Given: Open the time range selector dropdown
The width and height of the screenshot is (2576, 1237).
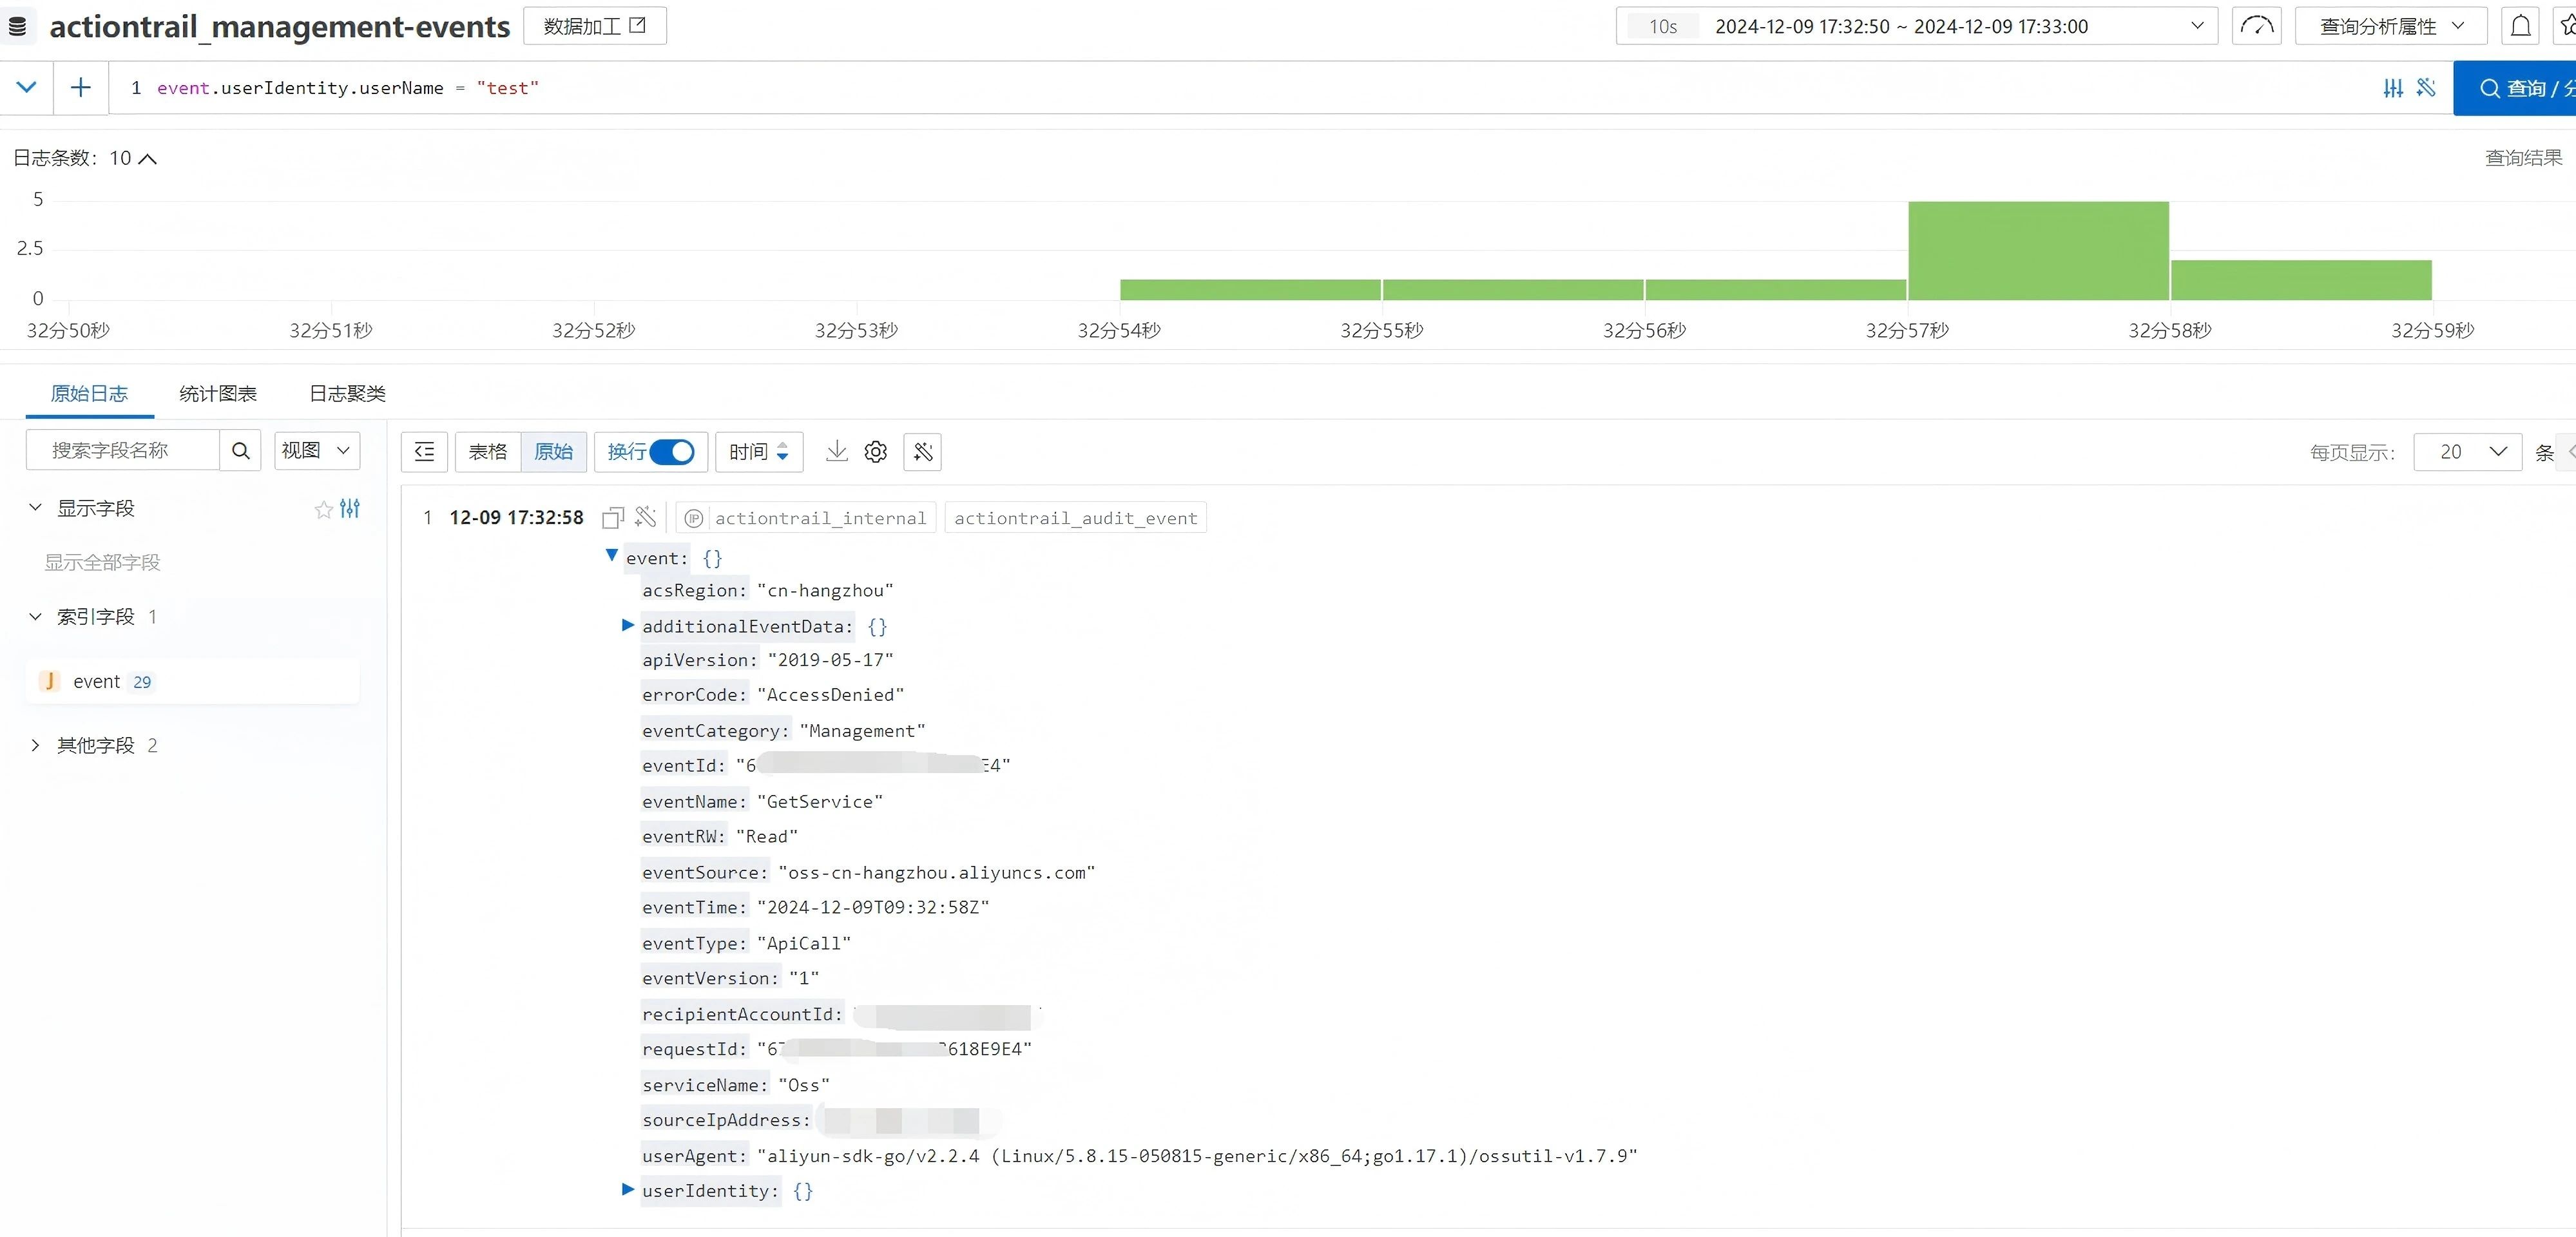Looking at the screenshot, I should coord(1916,26).
